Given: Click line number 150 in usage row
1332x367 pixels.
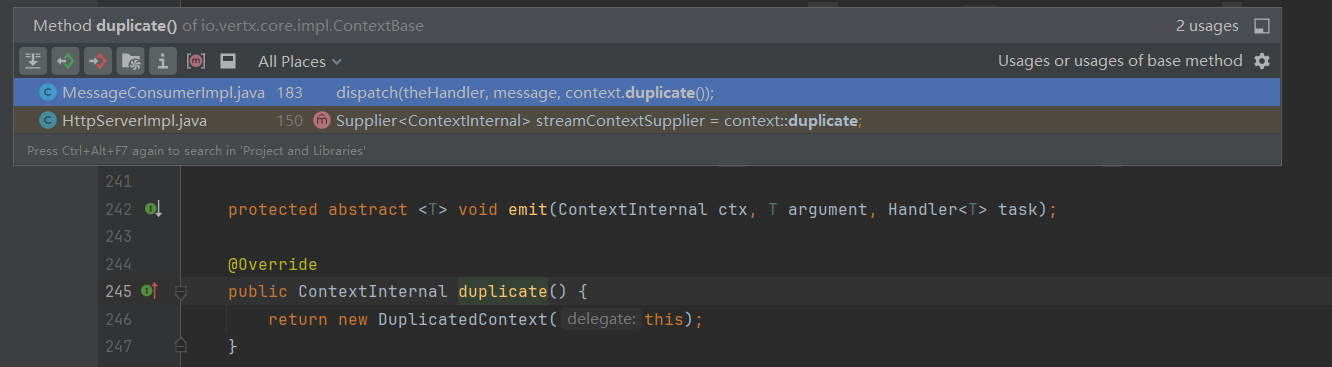Looking at the screenshot, I should coord(289,120).
